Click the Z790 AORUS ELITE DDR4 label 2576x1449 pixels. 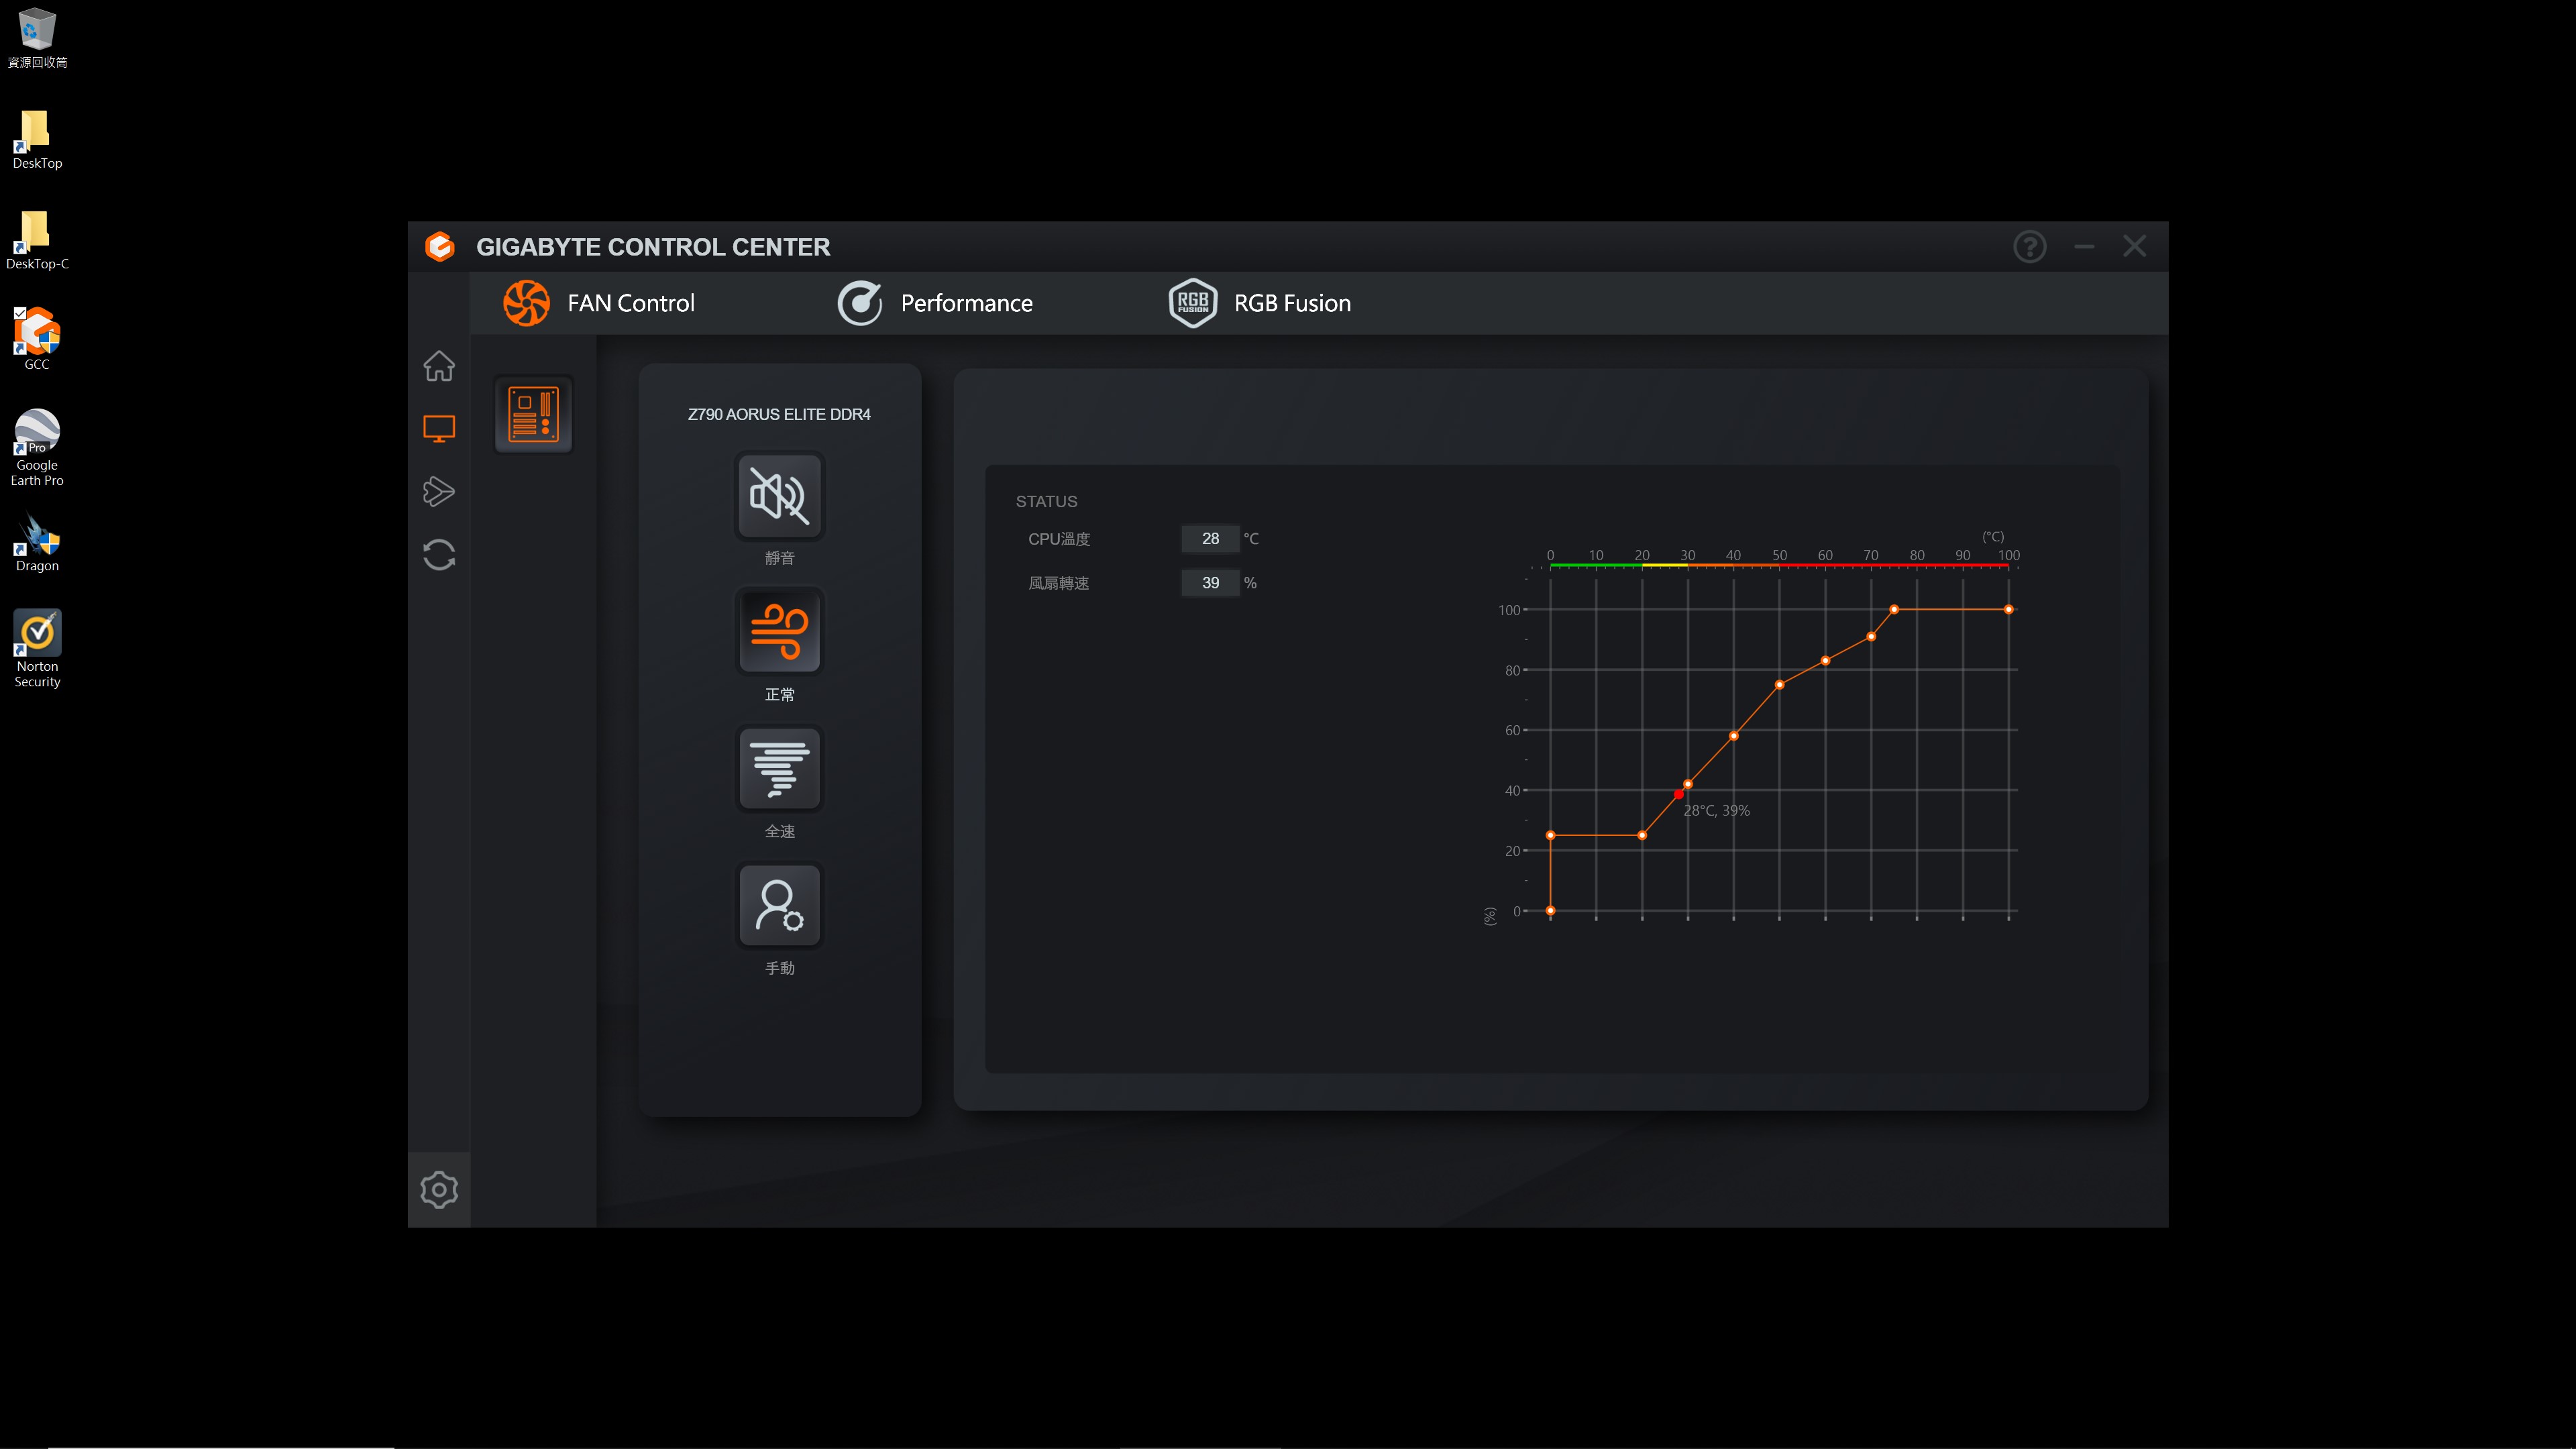[779, 414]
